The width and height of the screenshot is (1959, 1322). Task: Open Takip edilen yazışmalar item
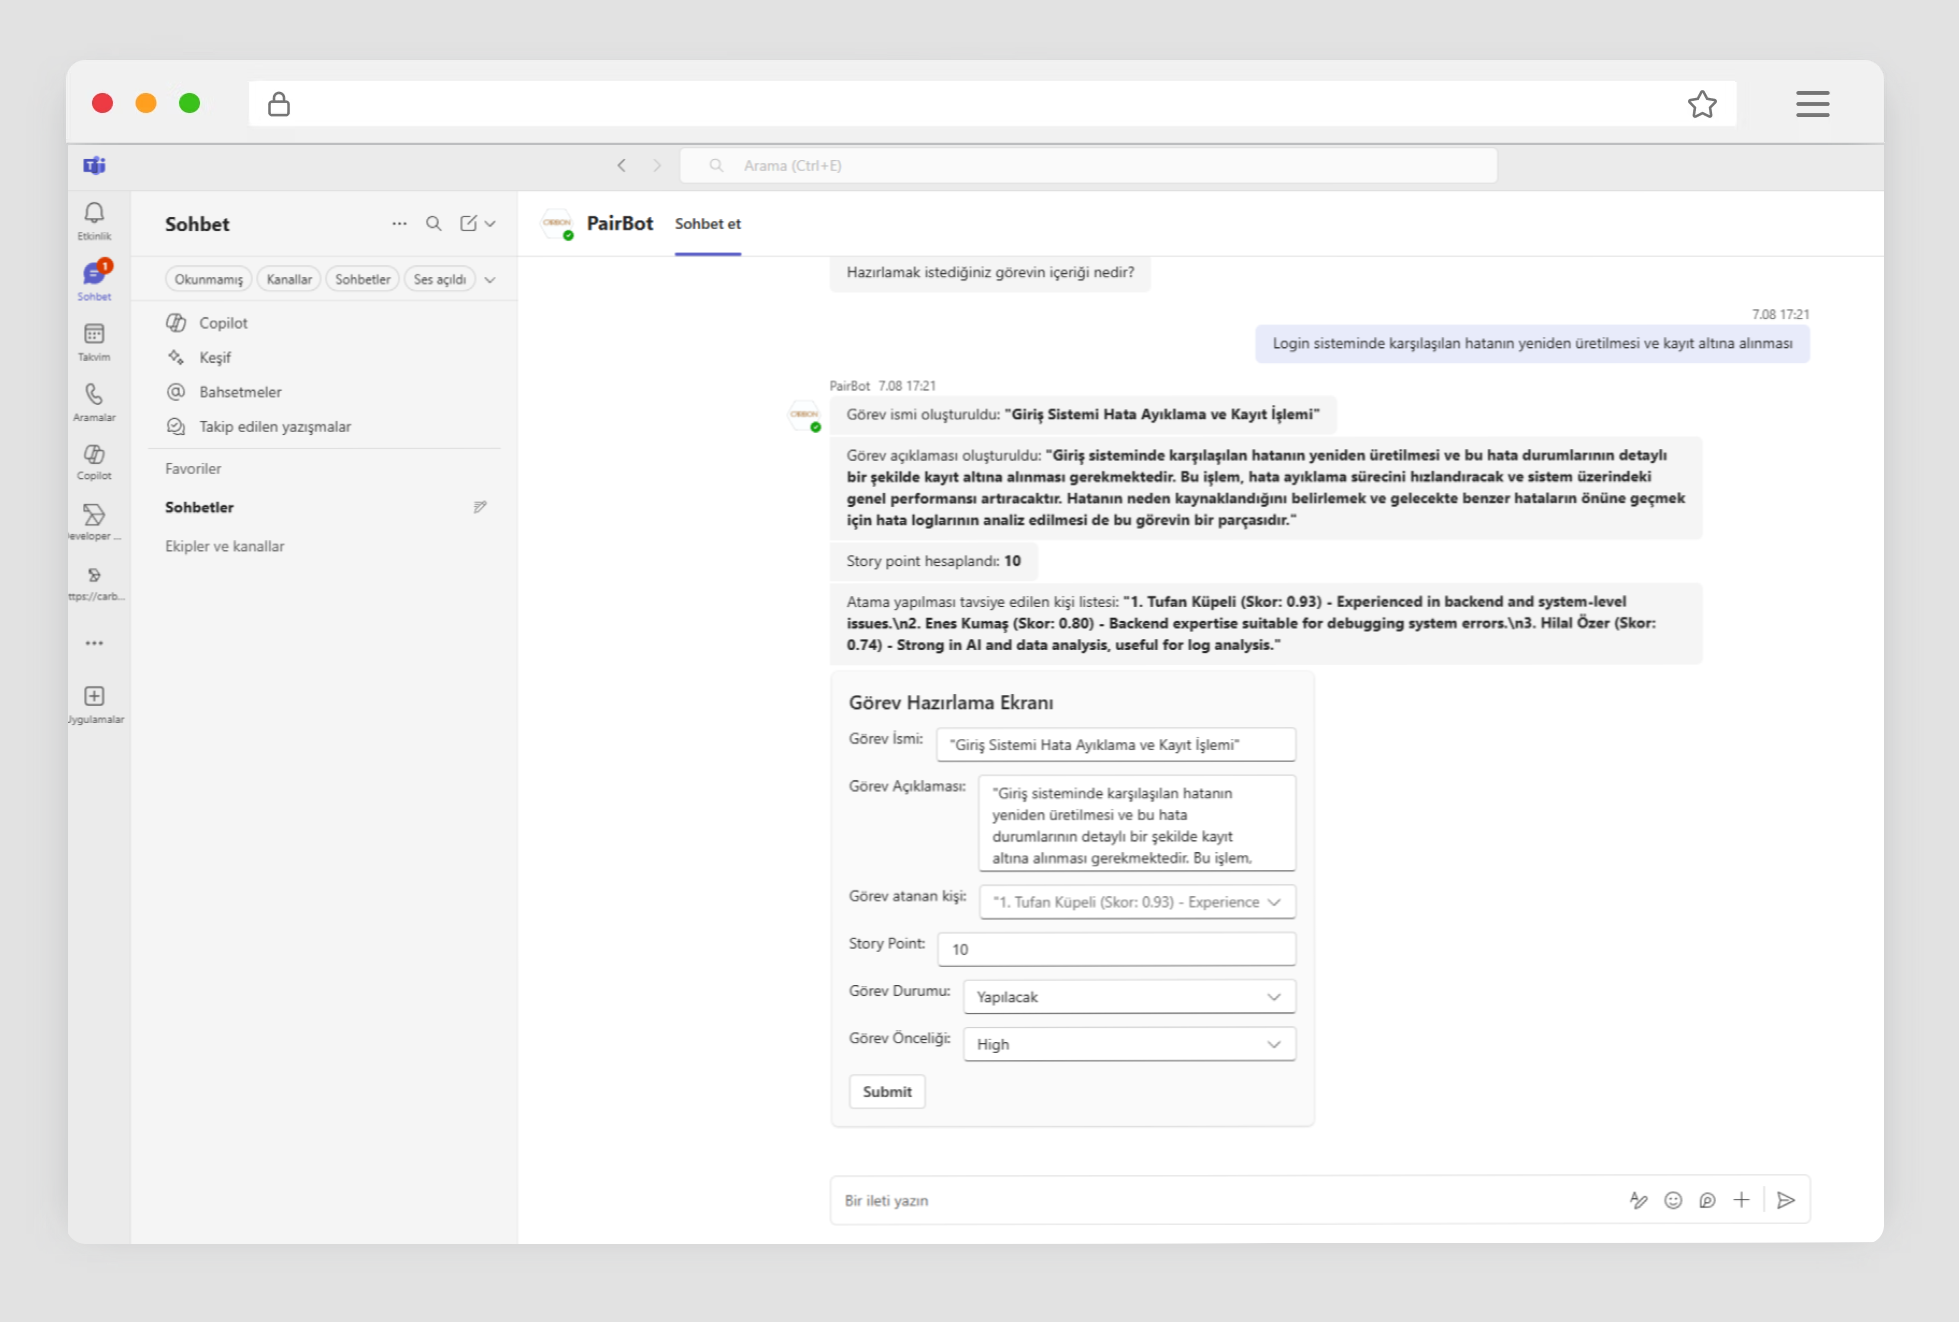pos(274,427)
